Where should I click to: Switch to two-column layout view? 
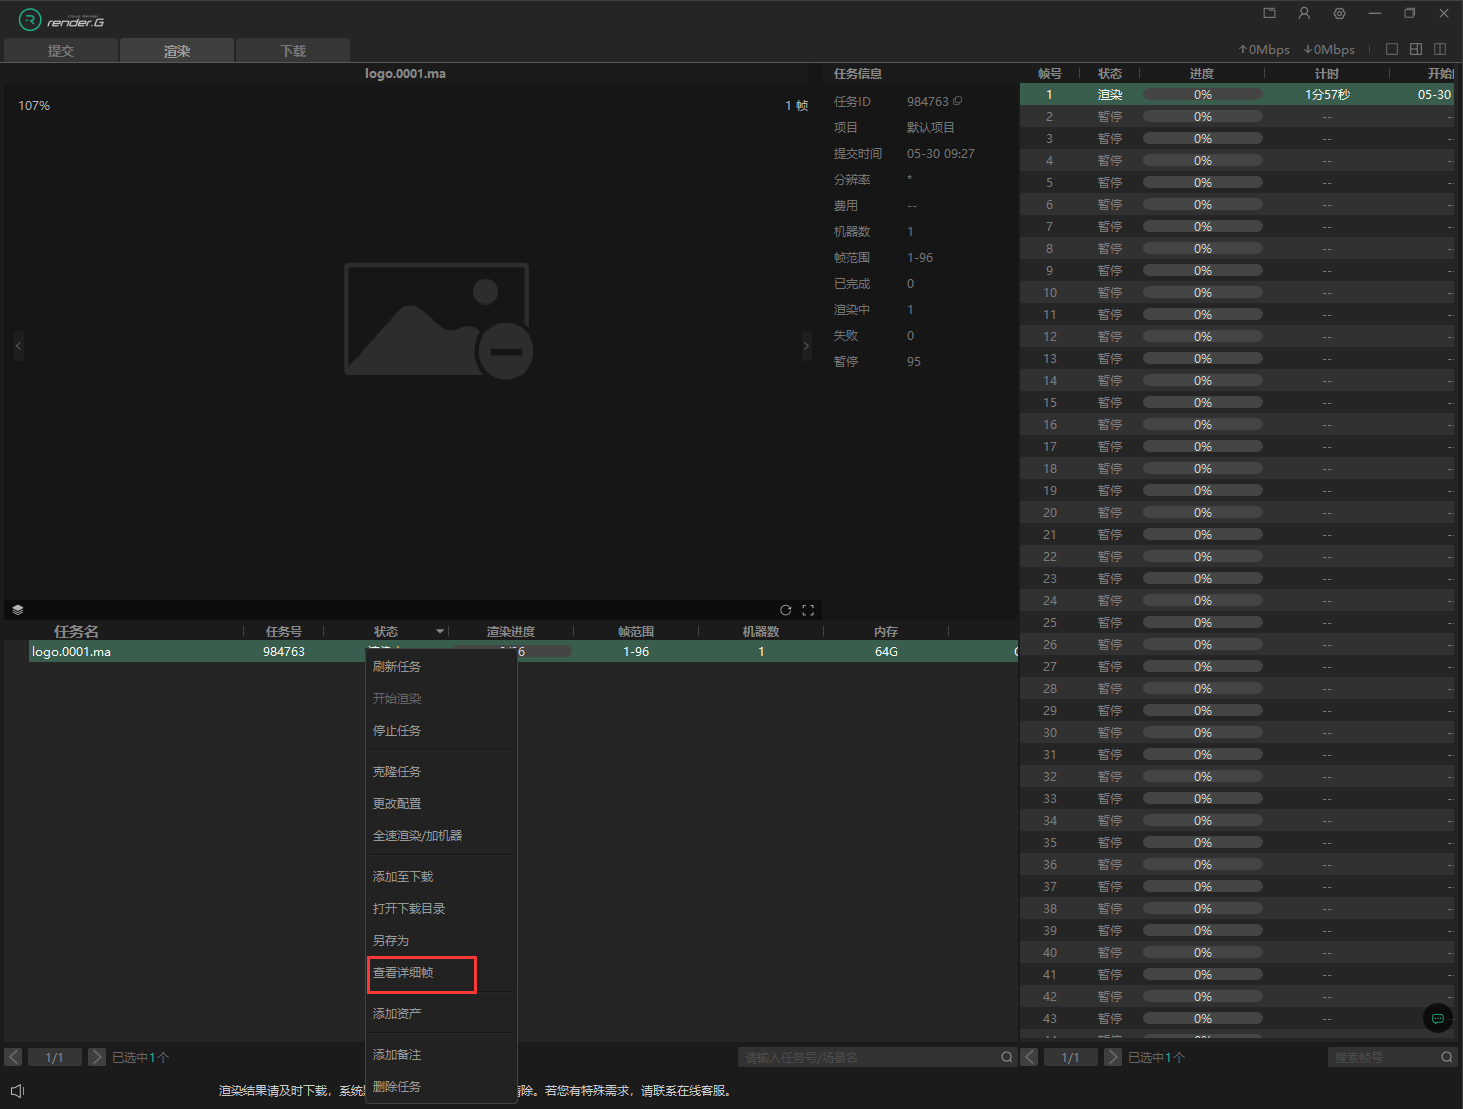tap(1440, 49)
